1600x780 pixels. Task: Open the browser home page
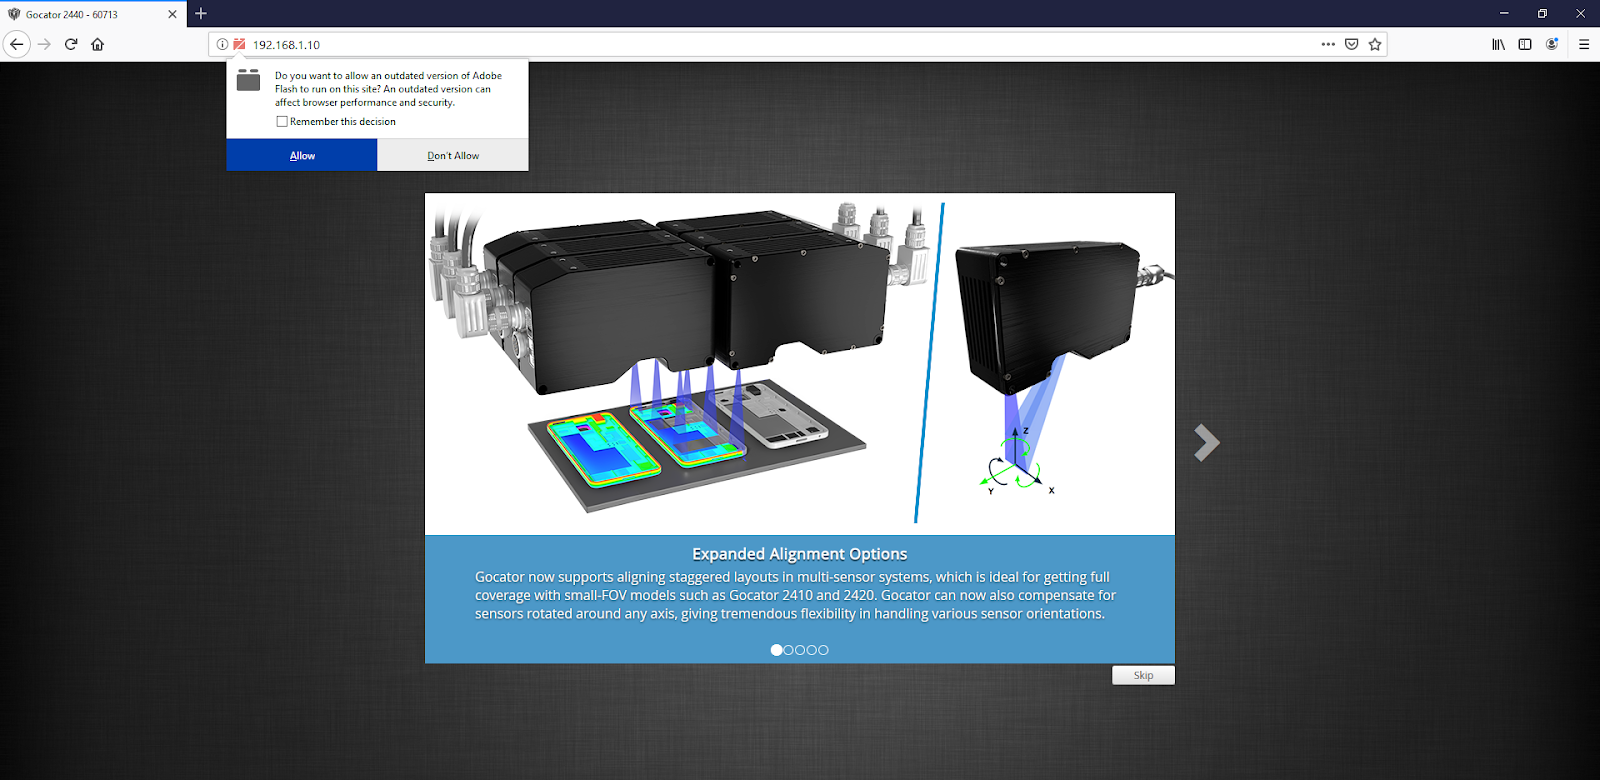point(98,44)
